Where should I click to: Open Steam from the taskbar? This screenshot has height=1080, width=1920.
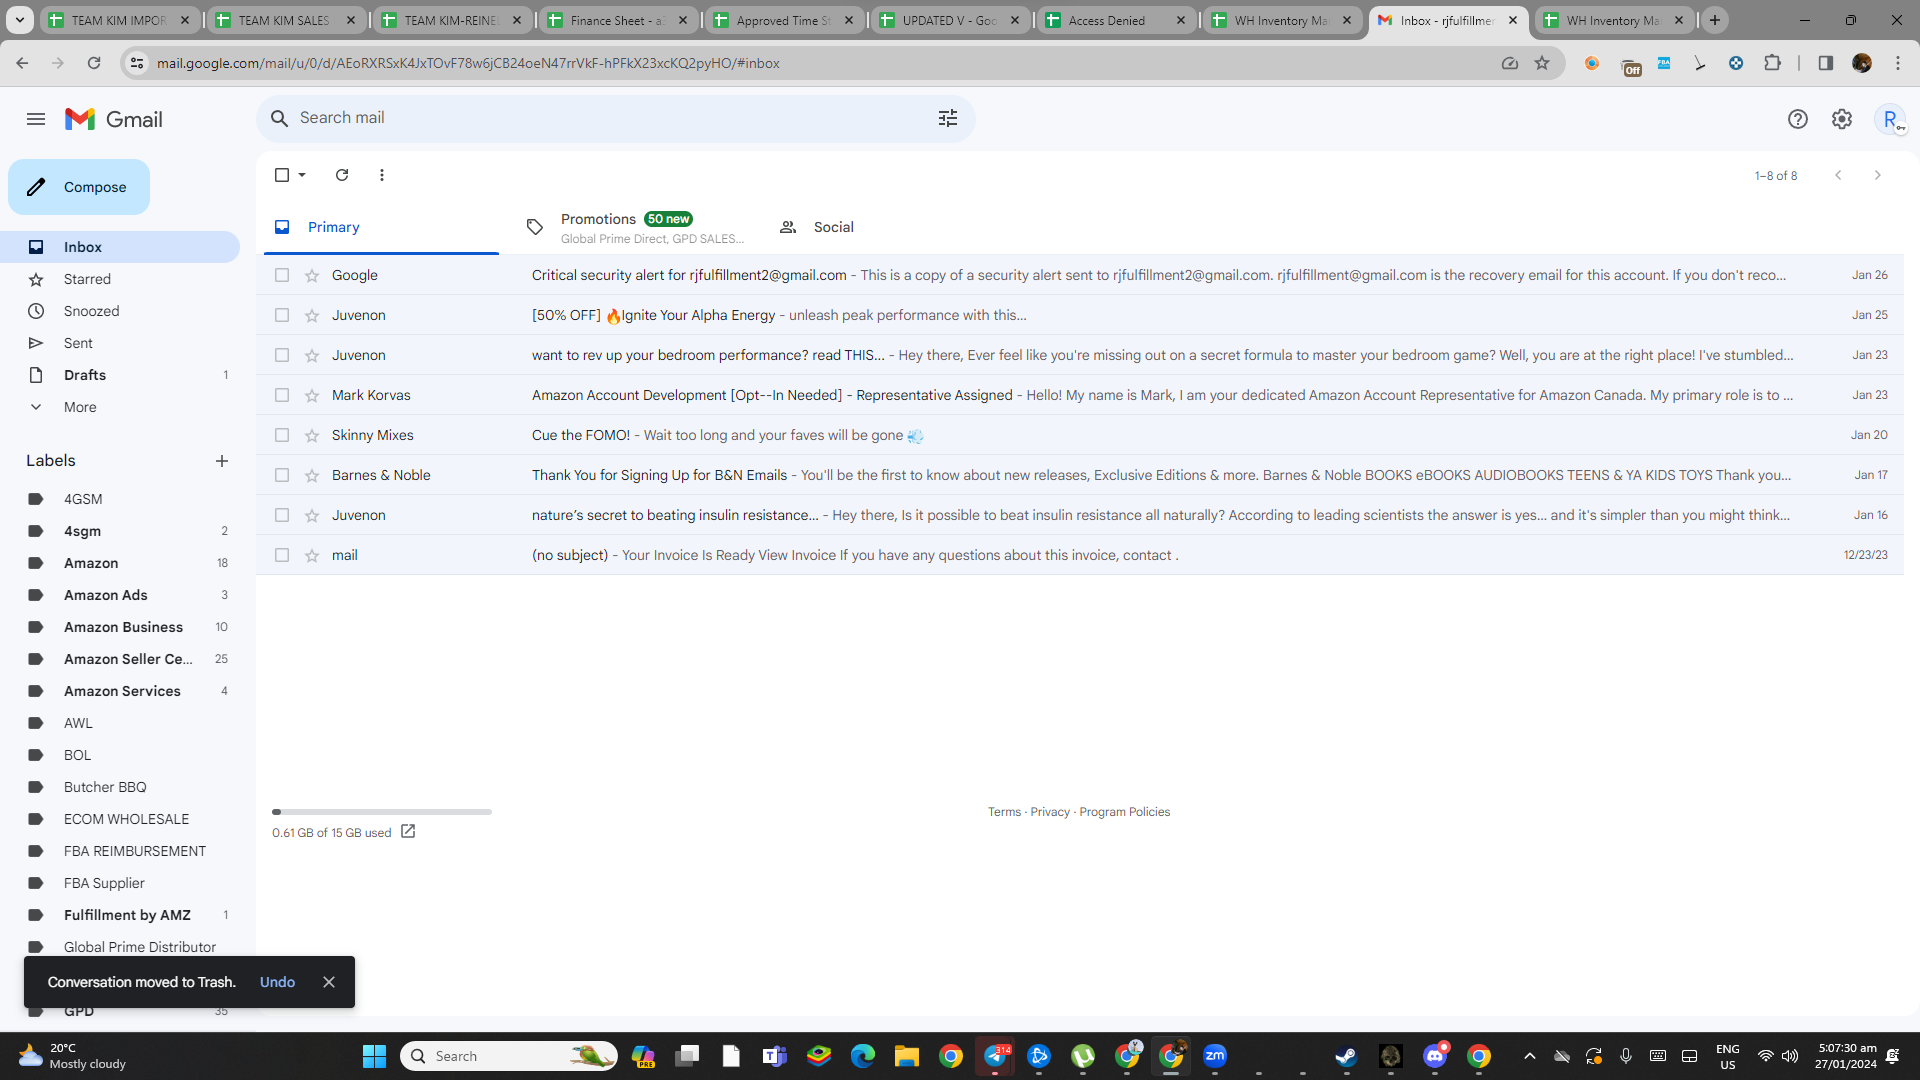click(x=1346, y=1056)
